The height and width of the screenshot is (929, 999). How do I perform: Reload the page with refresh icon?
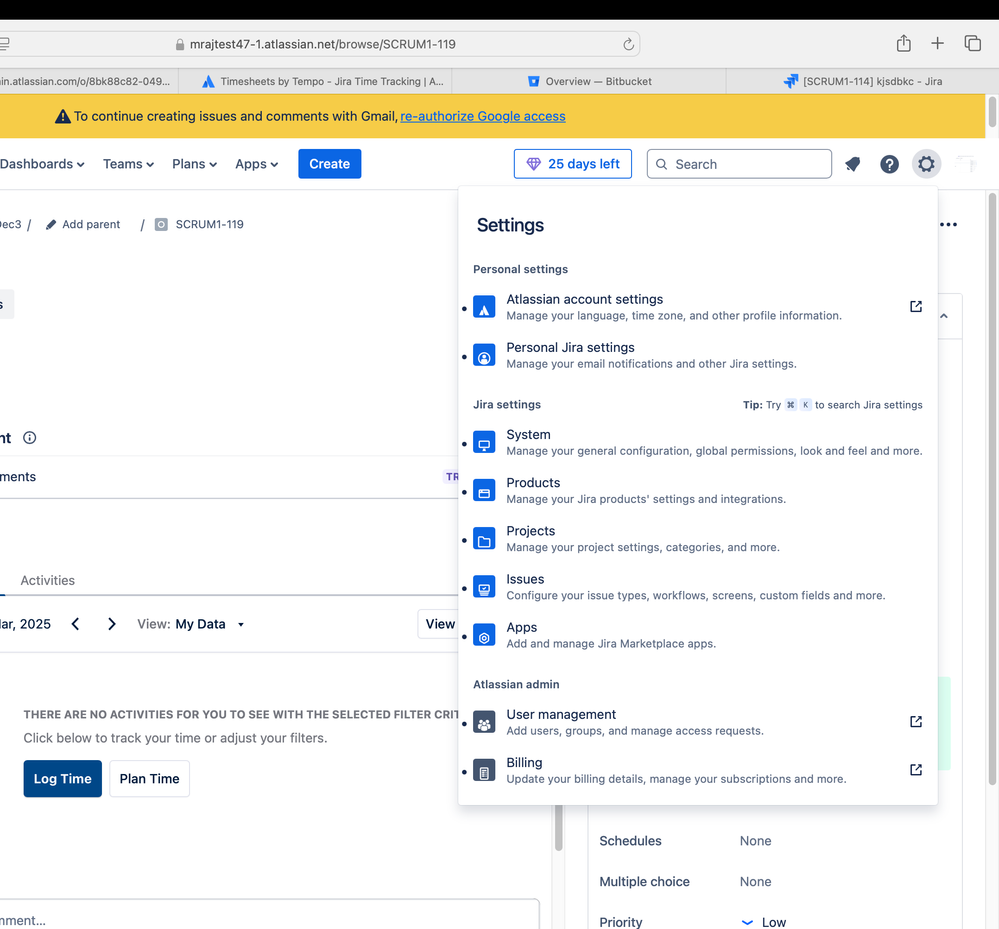pyautogui.click(x=628, y=44)
